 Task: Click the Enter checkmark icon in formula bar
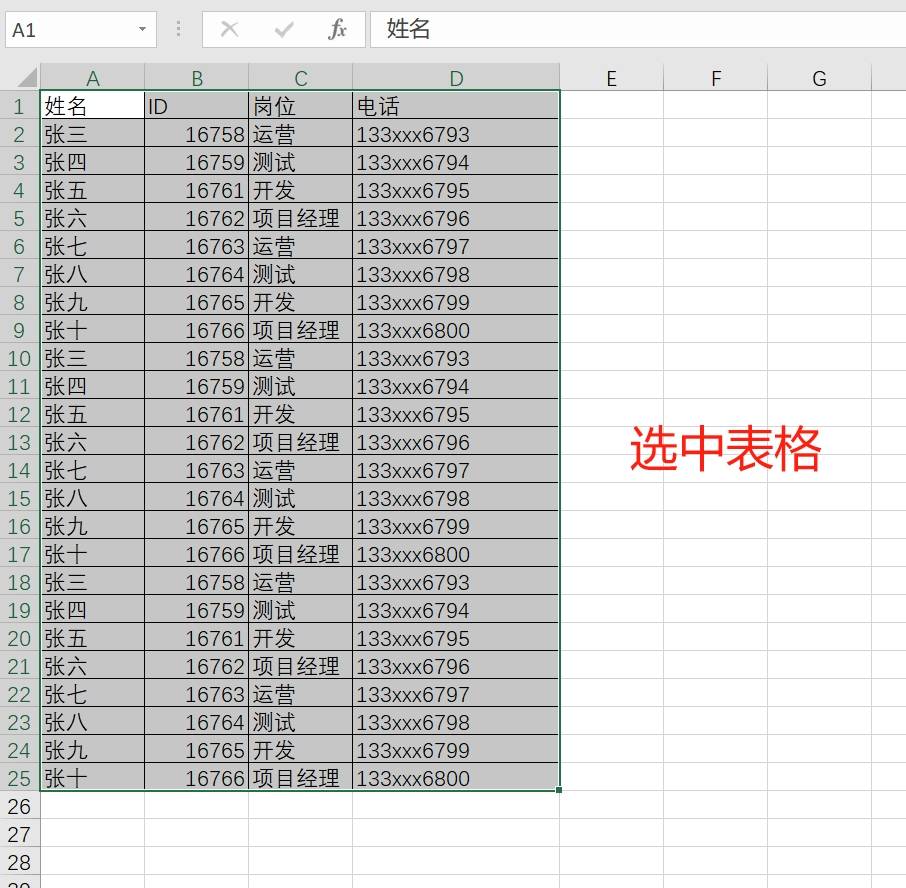pyautogui.click(x=284, y=30)
